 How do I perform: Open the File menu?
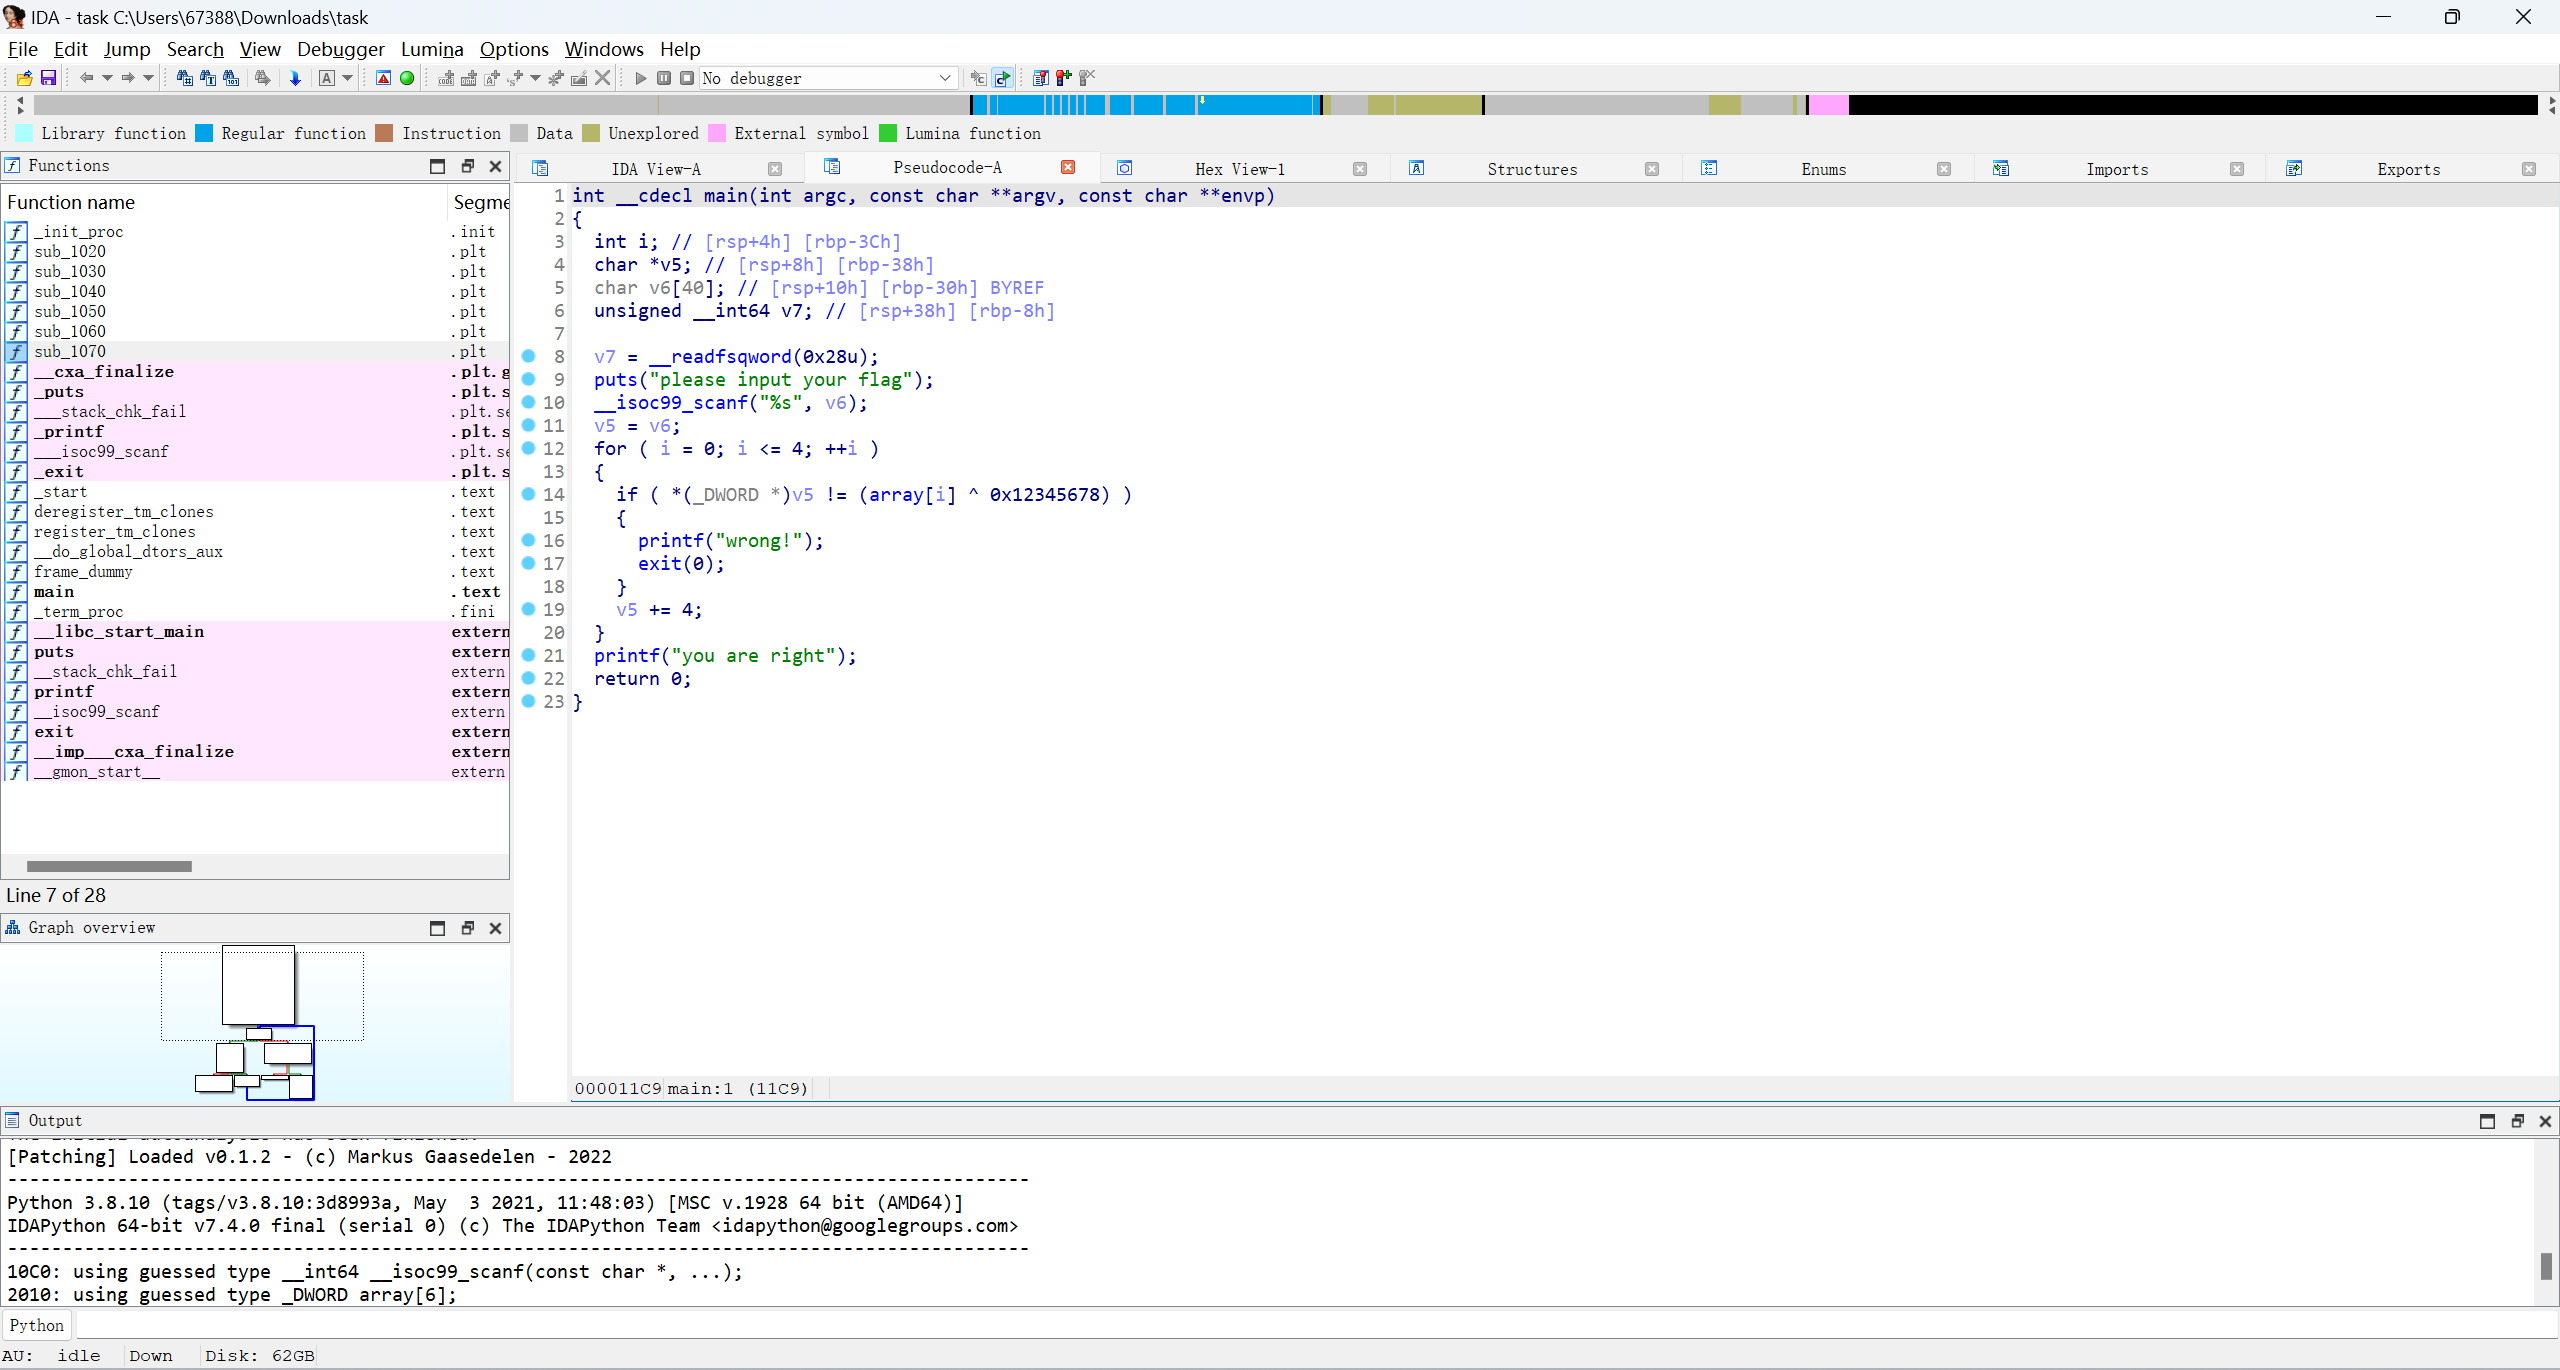[x=22, y=49]
